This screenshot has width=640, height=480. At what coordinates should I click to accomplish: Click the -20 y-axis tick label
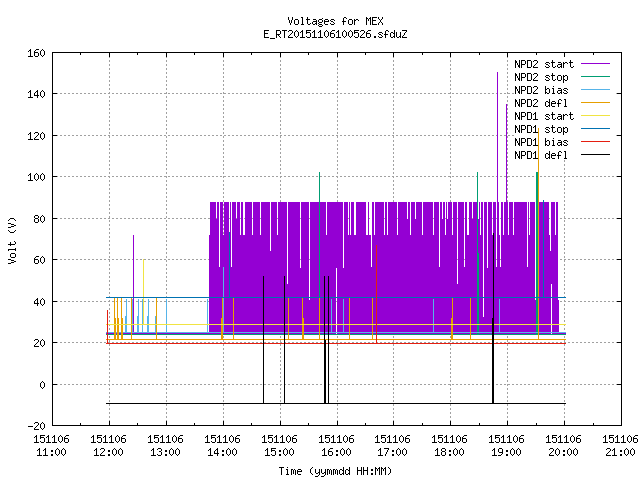(36, 426)
